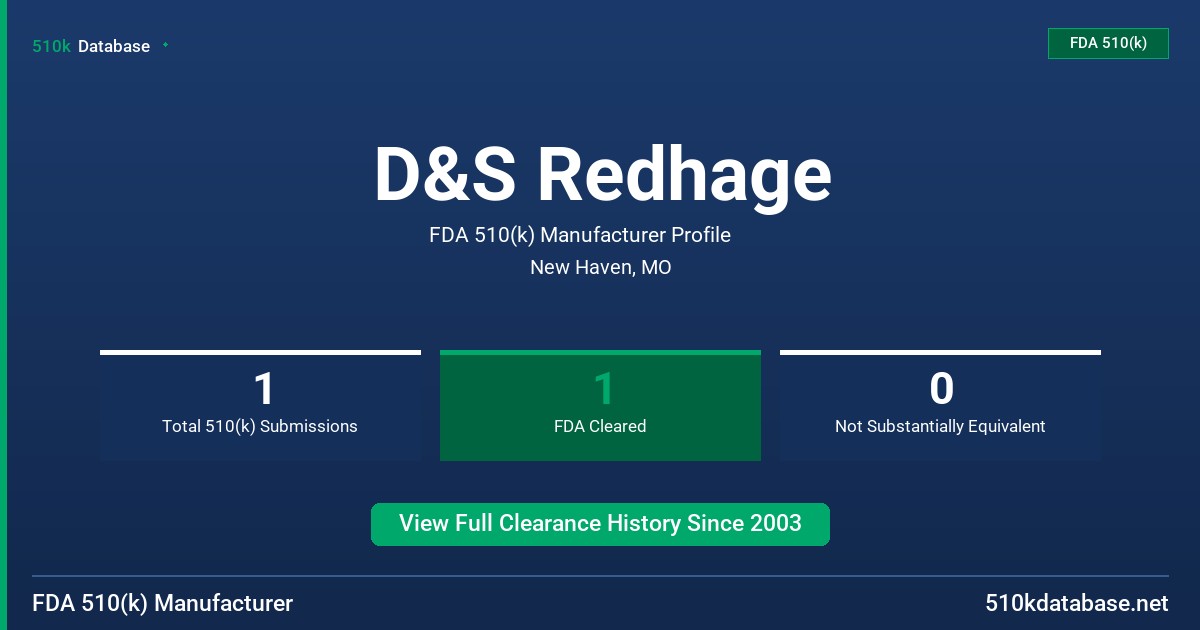Click the New Haven, MO location text

coord(600,267)
